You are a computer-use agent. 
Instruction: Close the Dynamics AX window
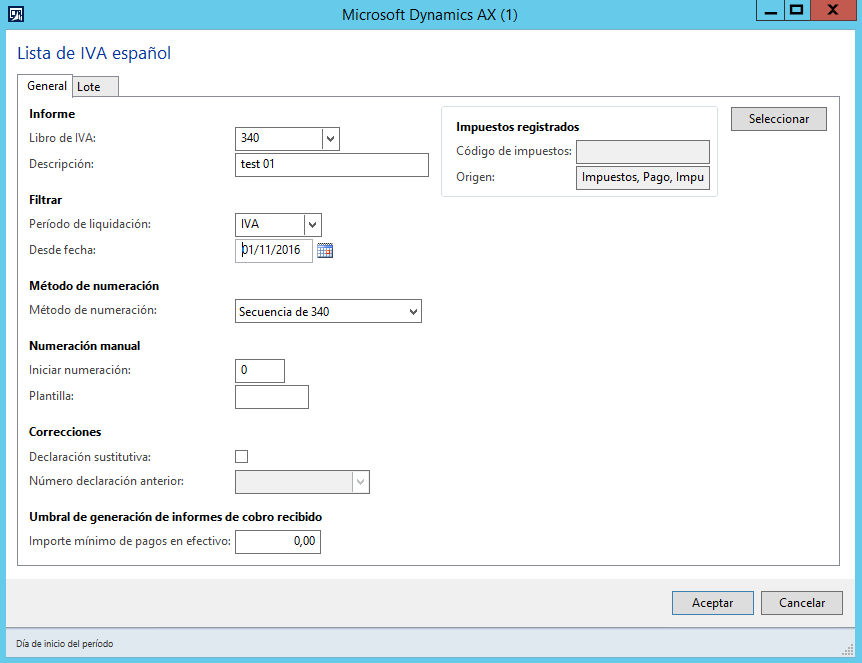(x=833, y=10)
